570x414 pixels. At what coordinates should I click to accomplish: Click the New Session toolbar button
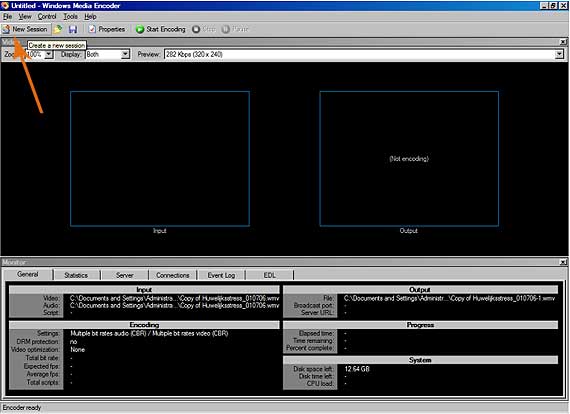[x=25, y=29]
